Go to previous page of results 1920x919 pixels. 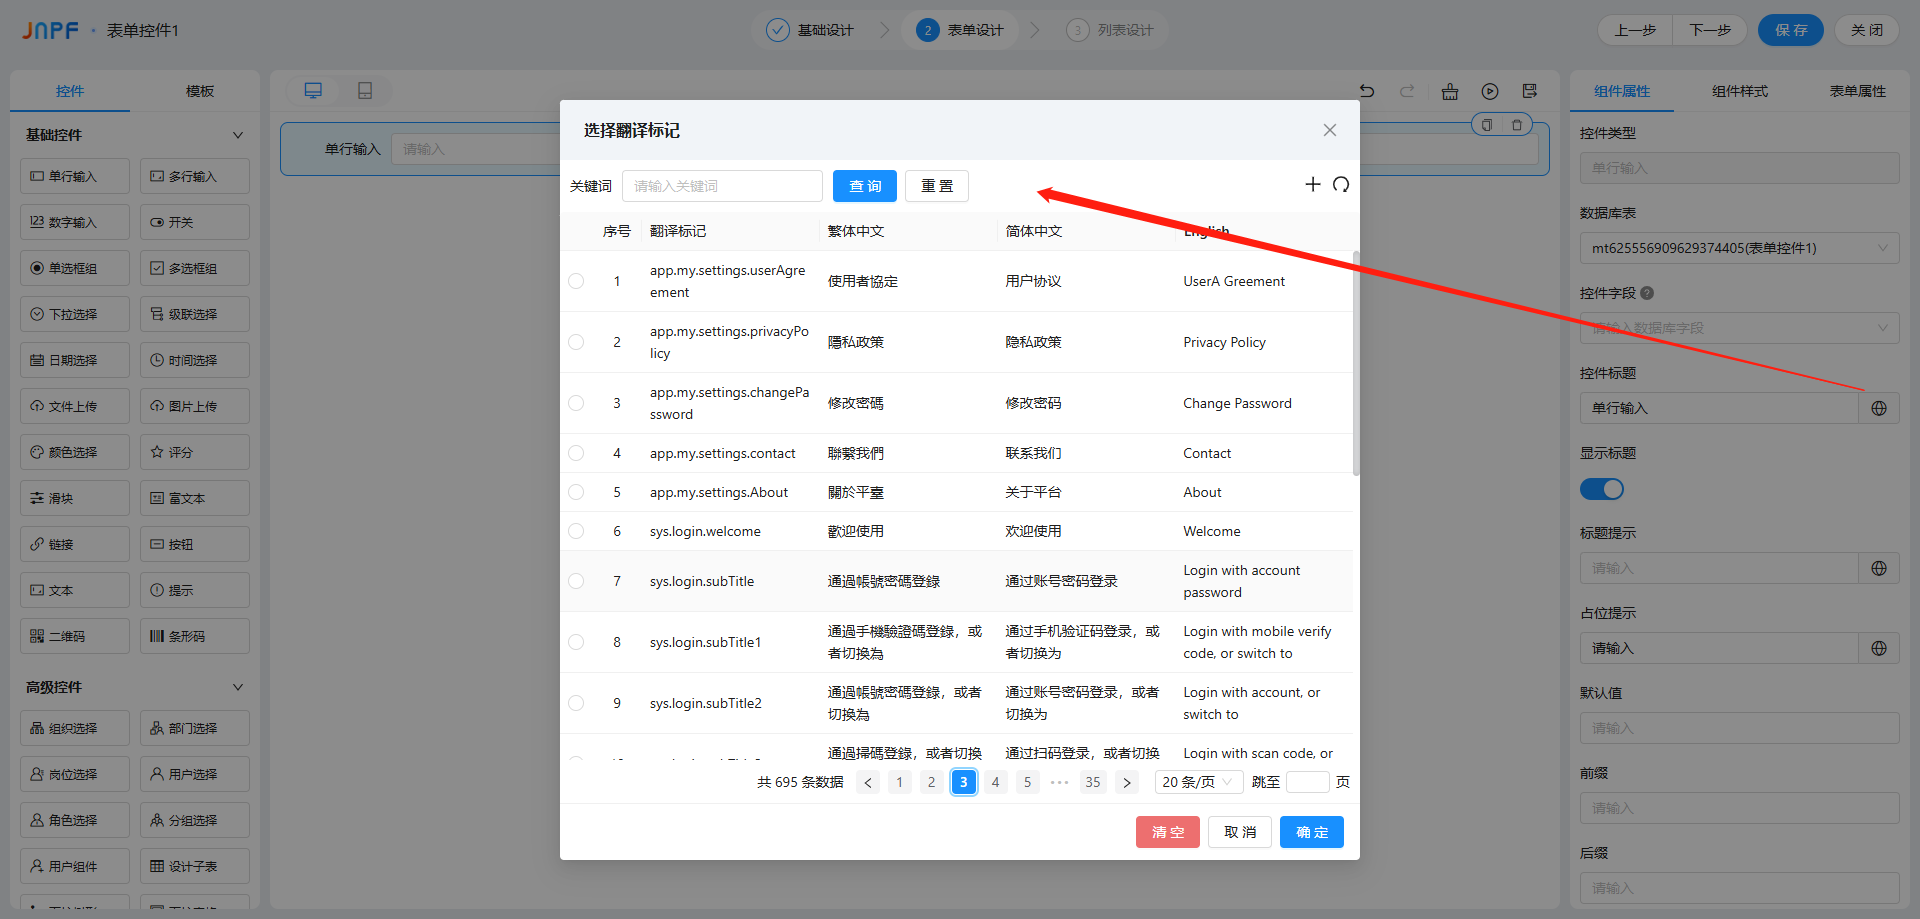tap(868, 782)
